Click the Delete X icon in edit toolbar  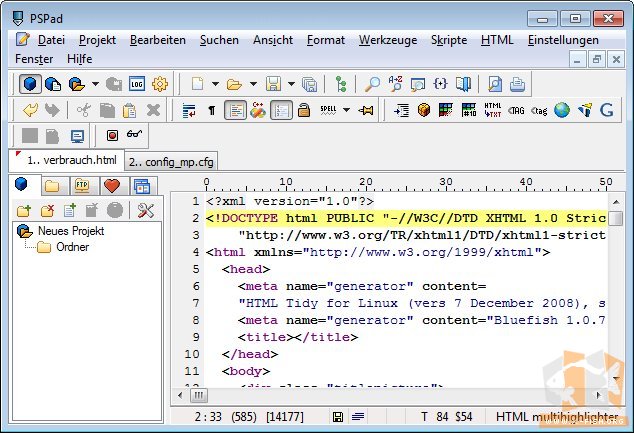153,110
